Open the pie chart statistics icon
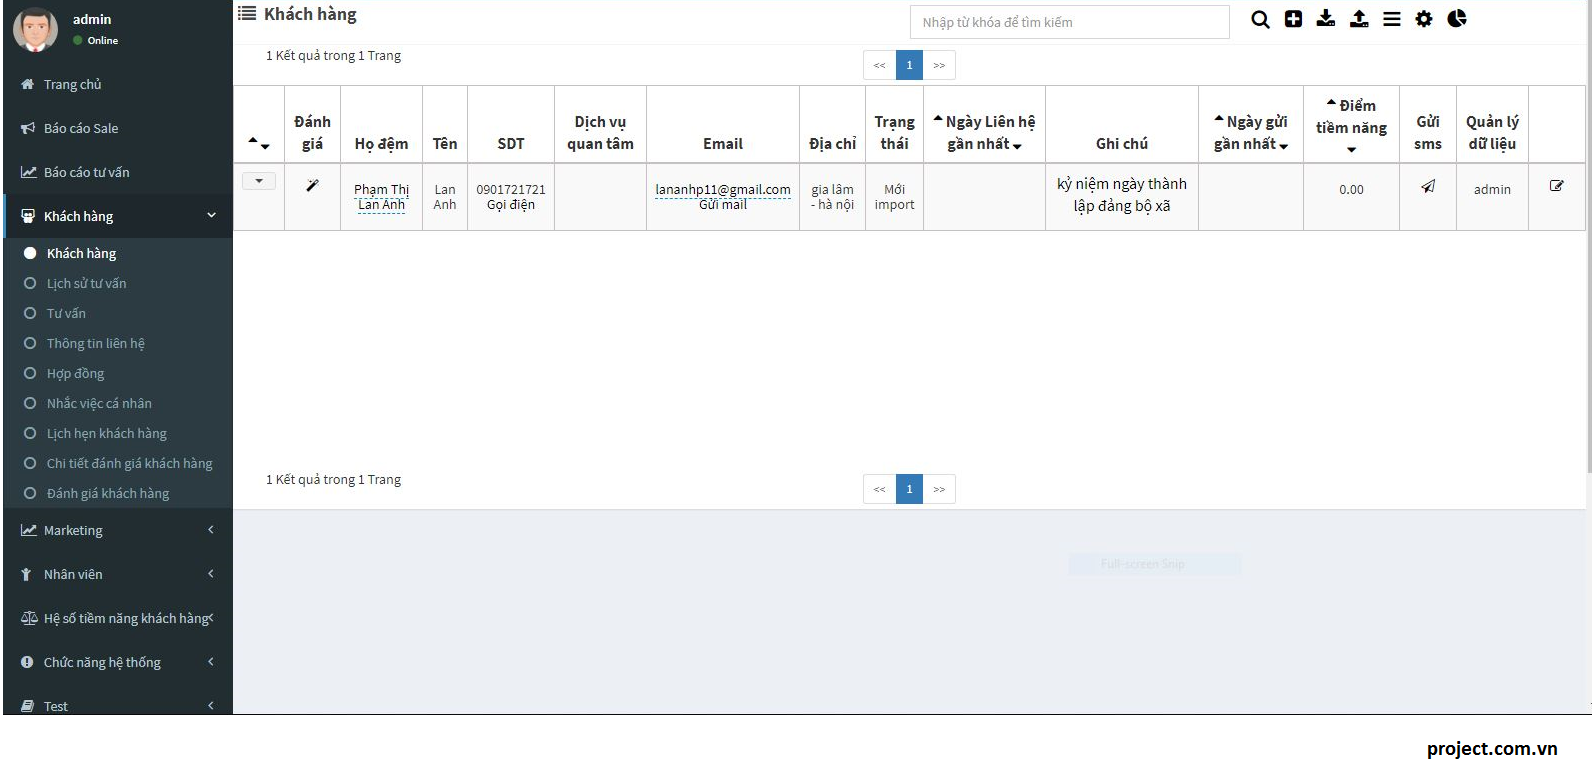The width and height of the screenshot is (1592, 766). 1457,19
